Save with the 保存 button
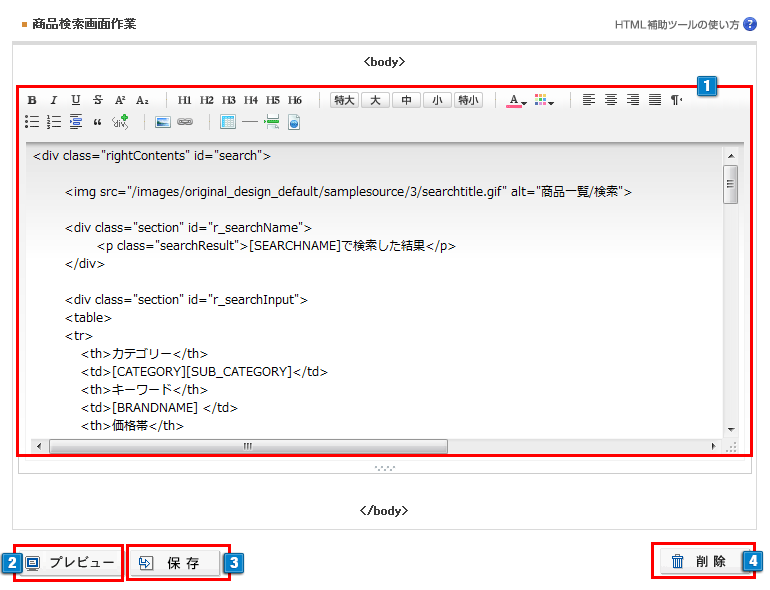 [175, 563]
